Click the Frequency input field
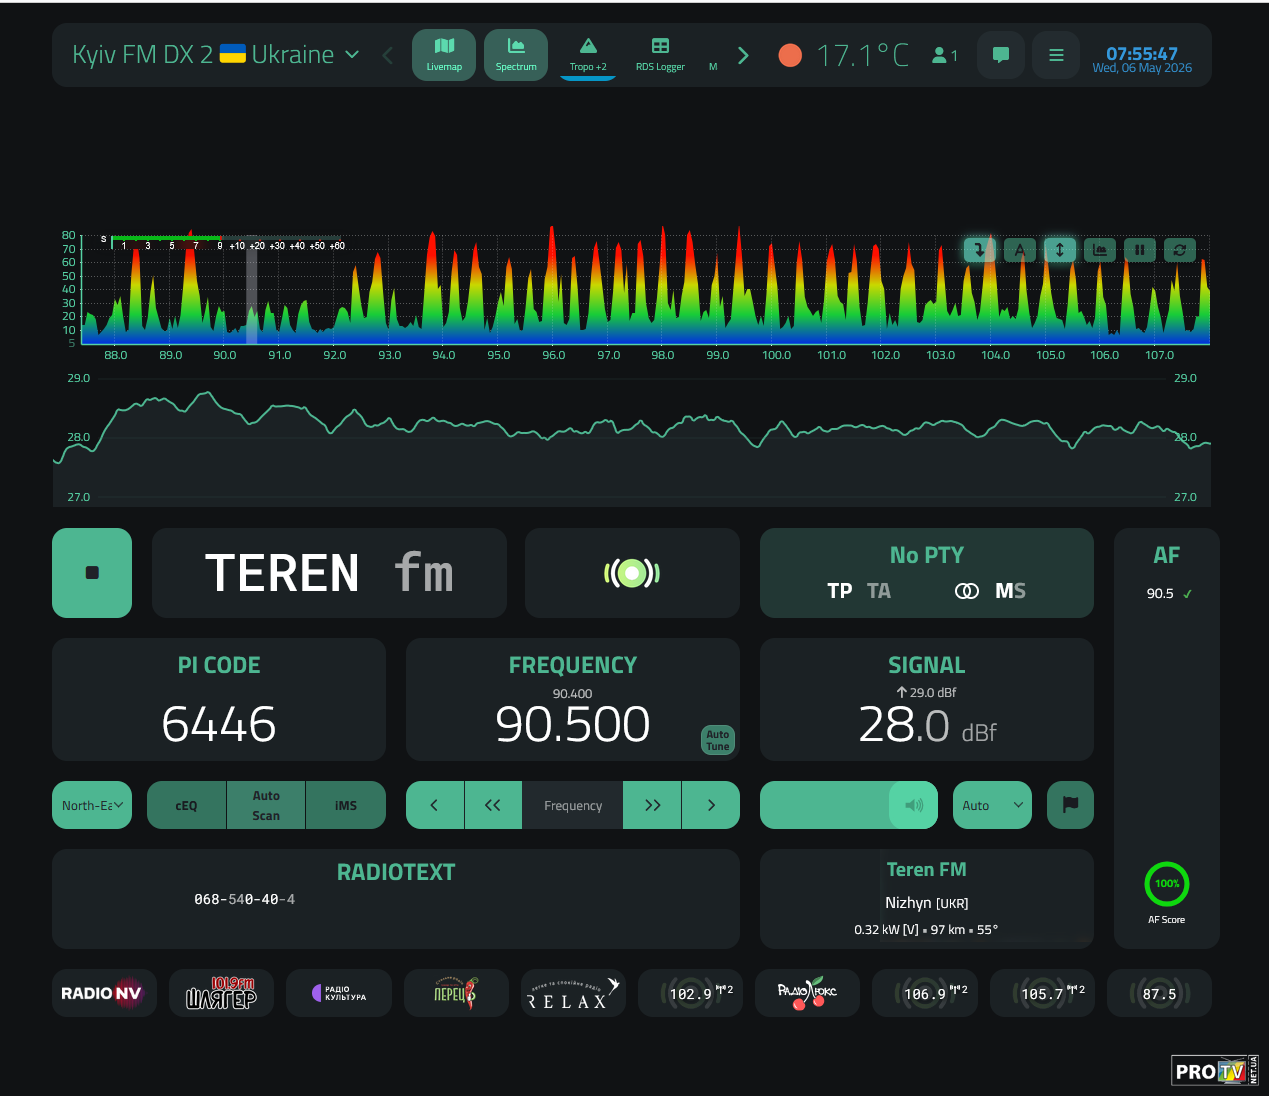 click(573, 805)
